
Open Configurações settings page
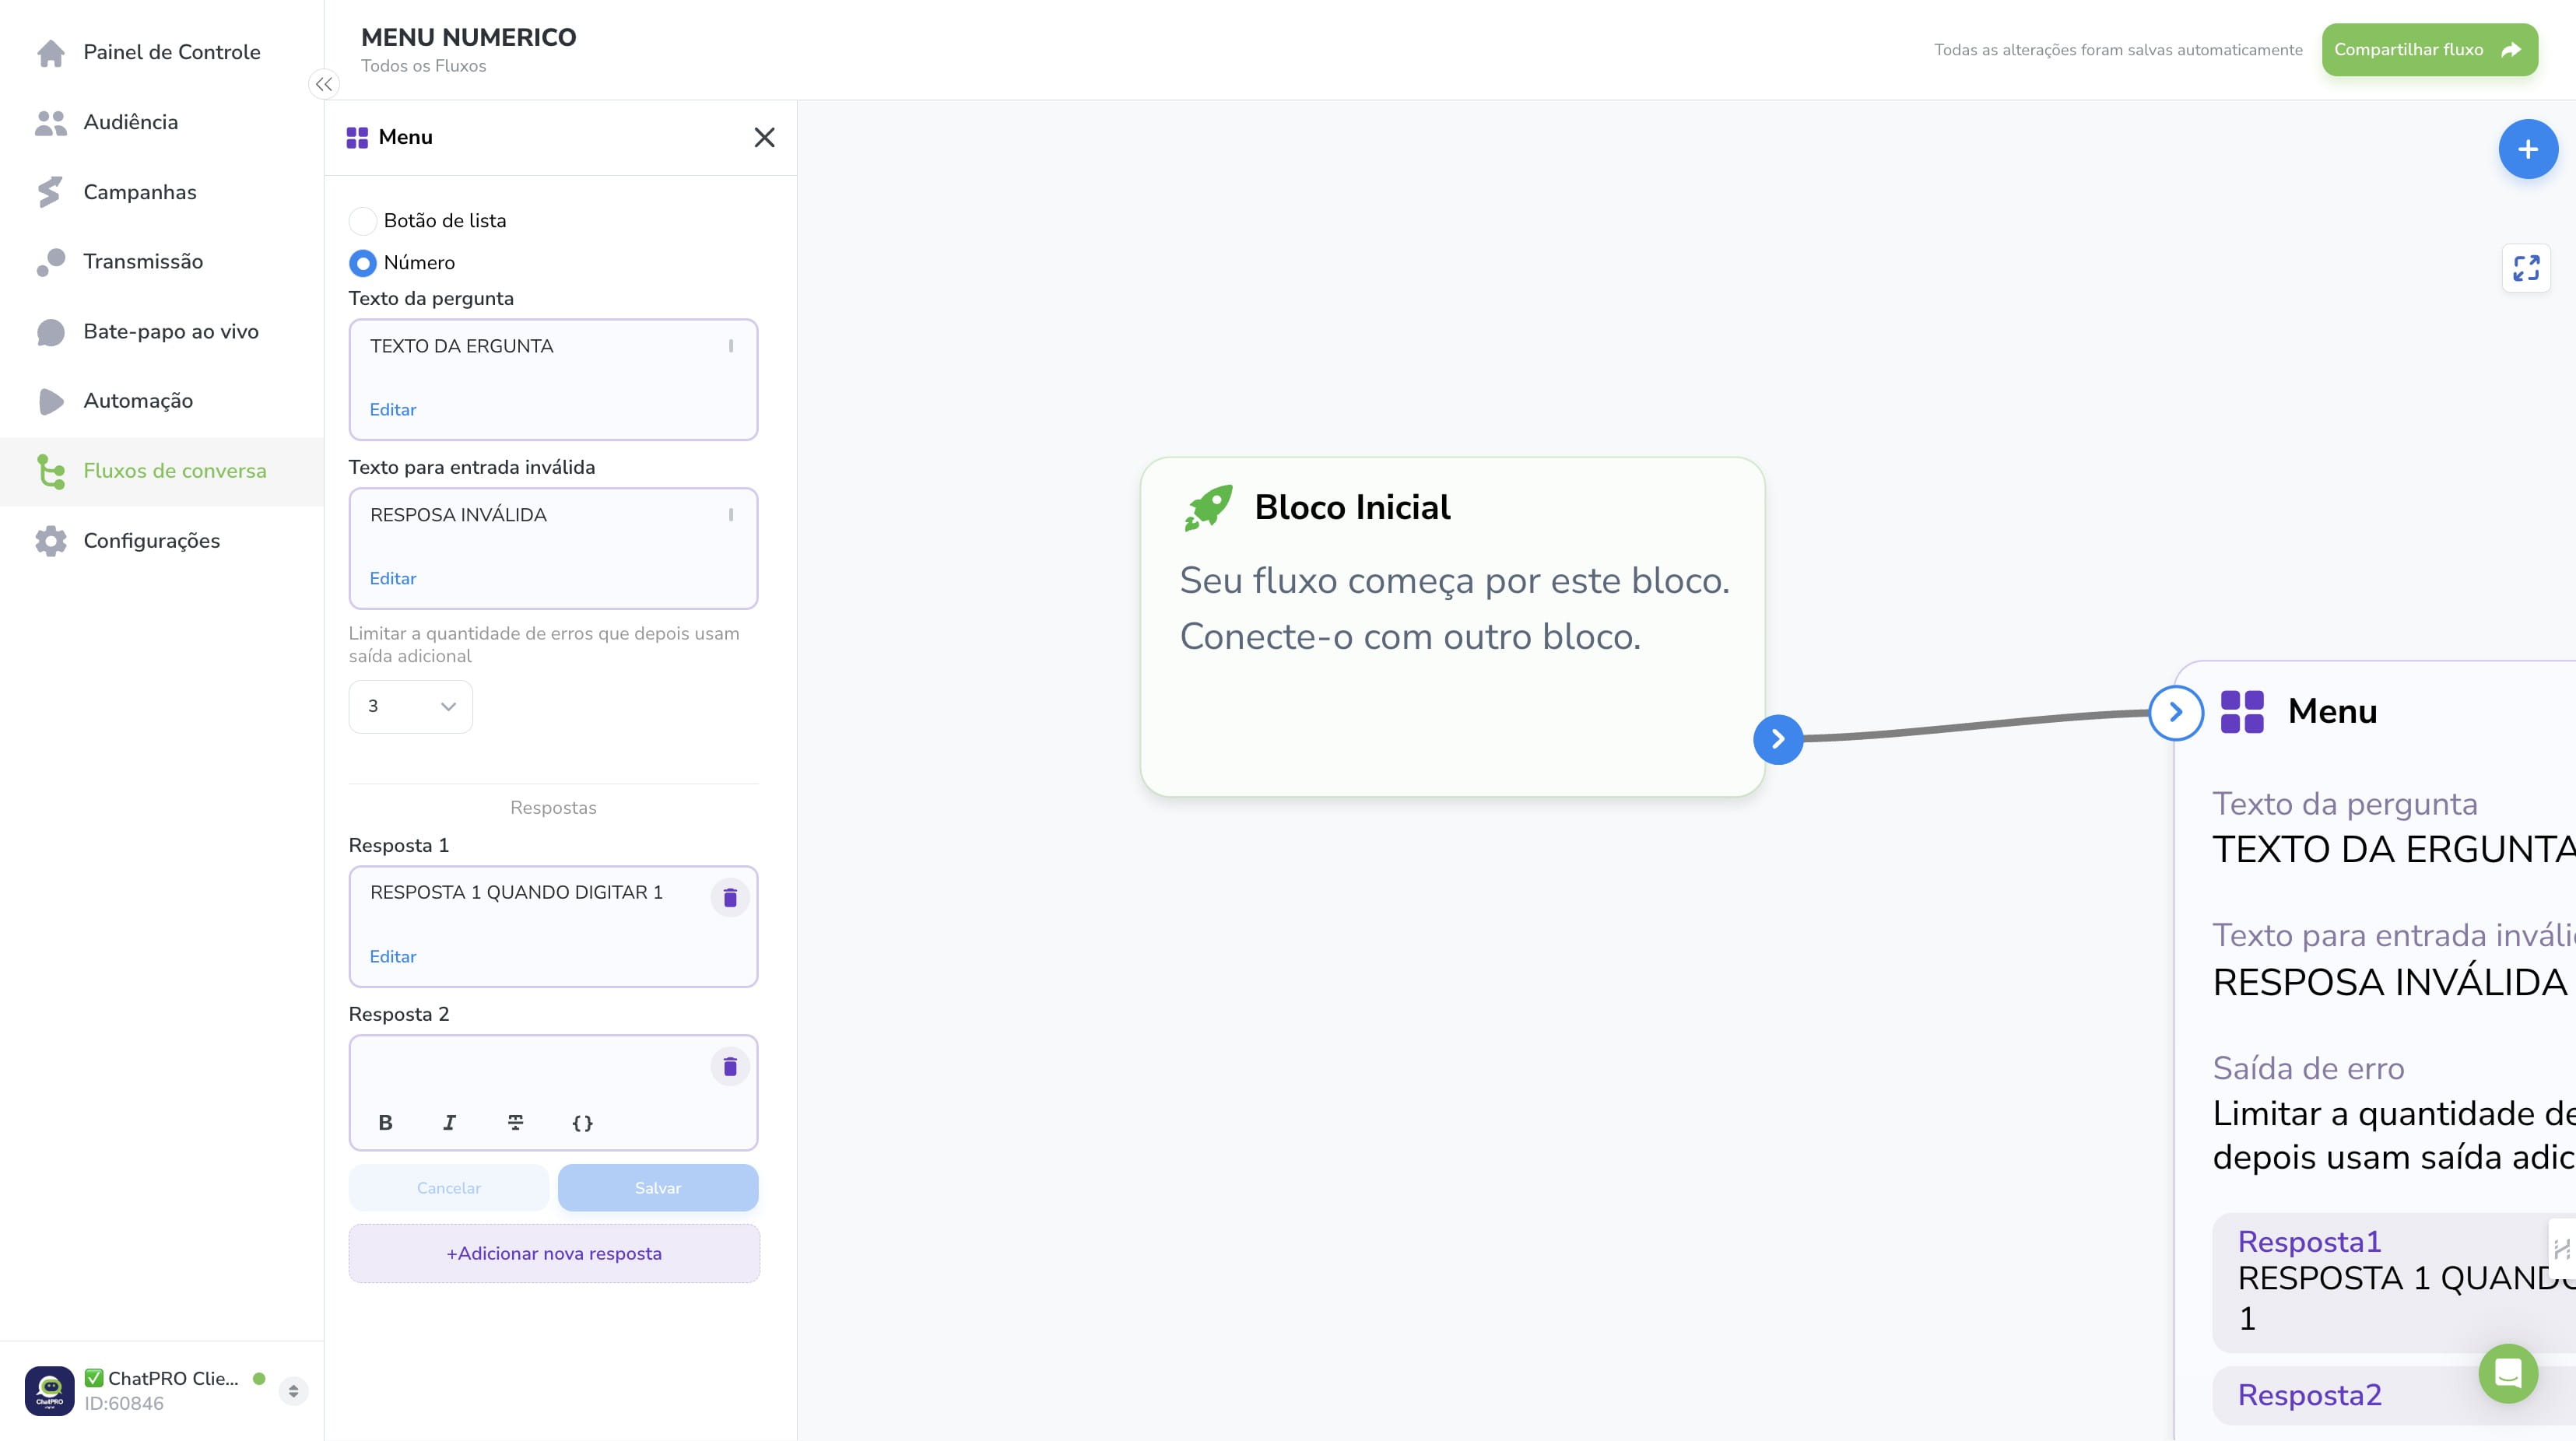pos(162,541)
